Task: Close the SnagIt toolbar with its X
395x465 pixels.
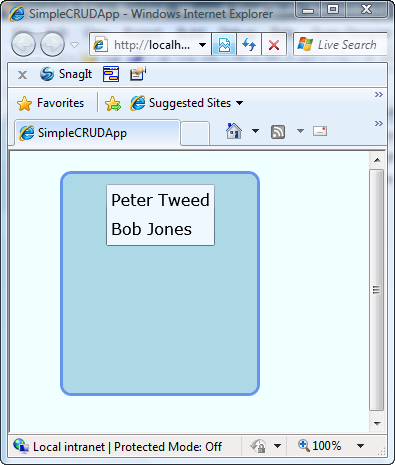Action: [22, 75]
